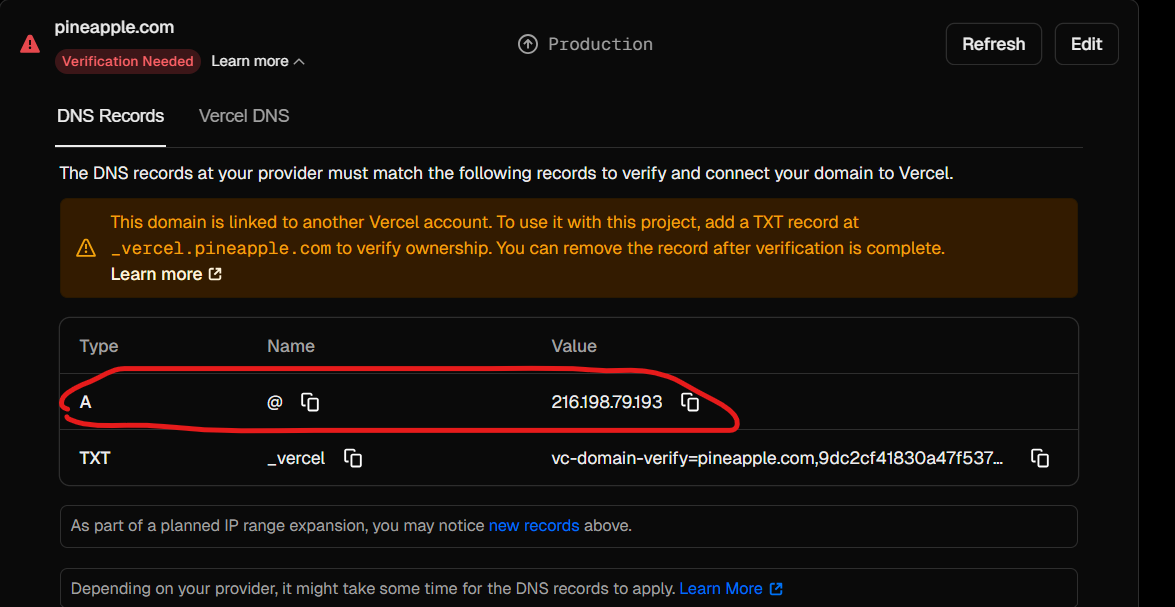
Task: Copy the _vercel TXT record name
Action: [353, 458]
